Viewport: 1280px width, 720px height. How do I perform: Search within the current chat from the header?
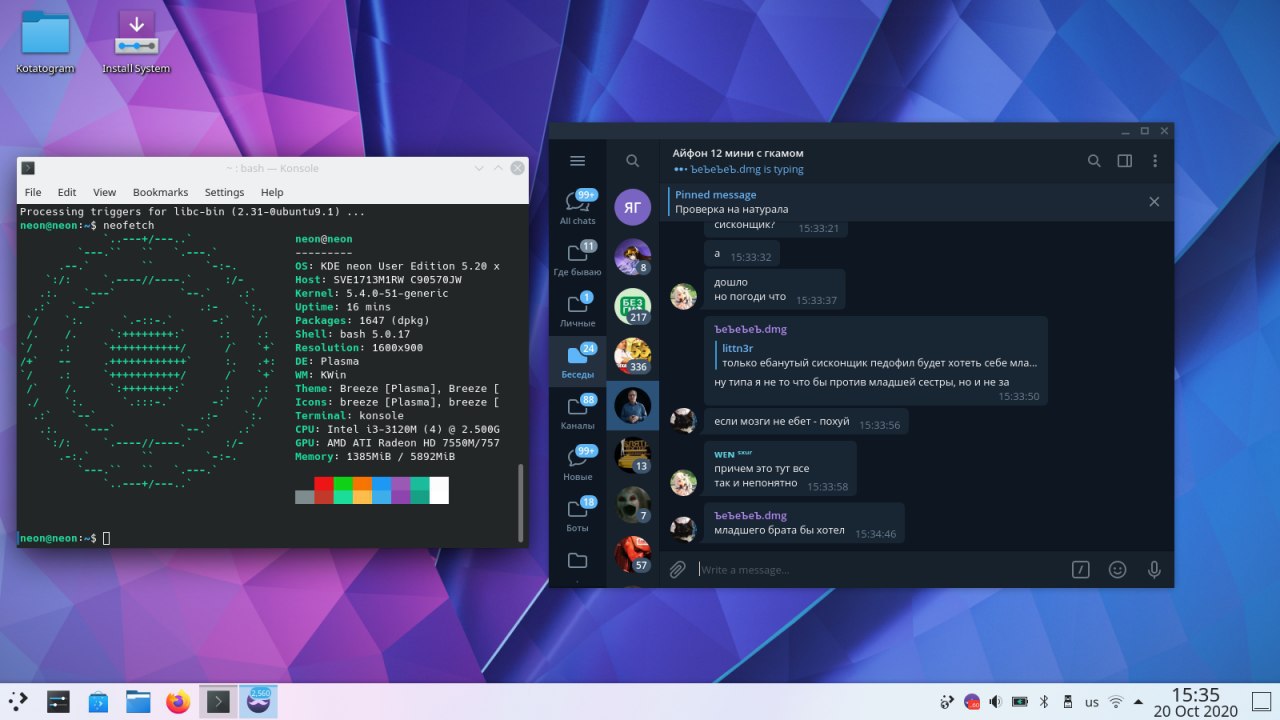1094,161
